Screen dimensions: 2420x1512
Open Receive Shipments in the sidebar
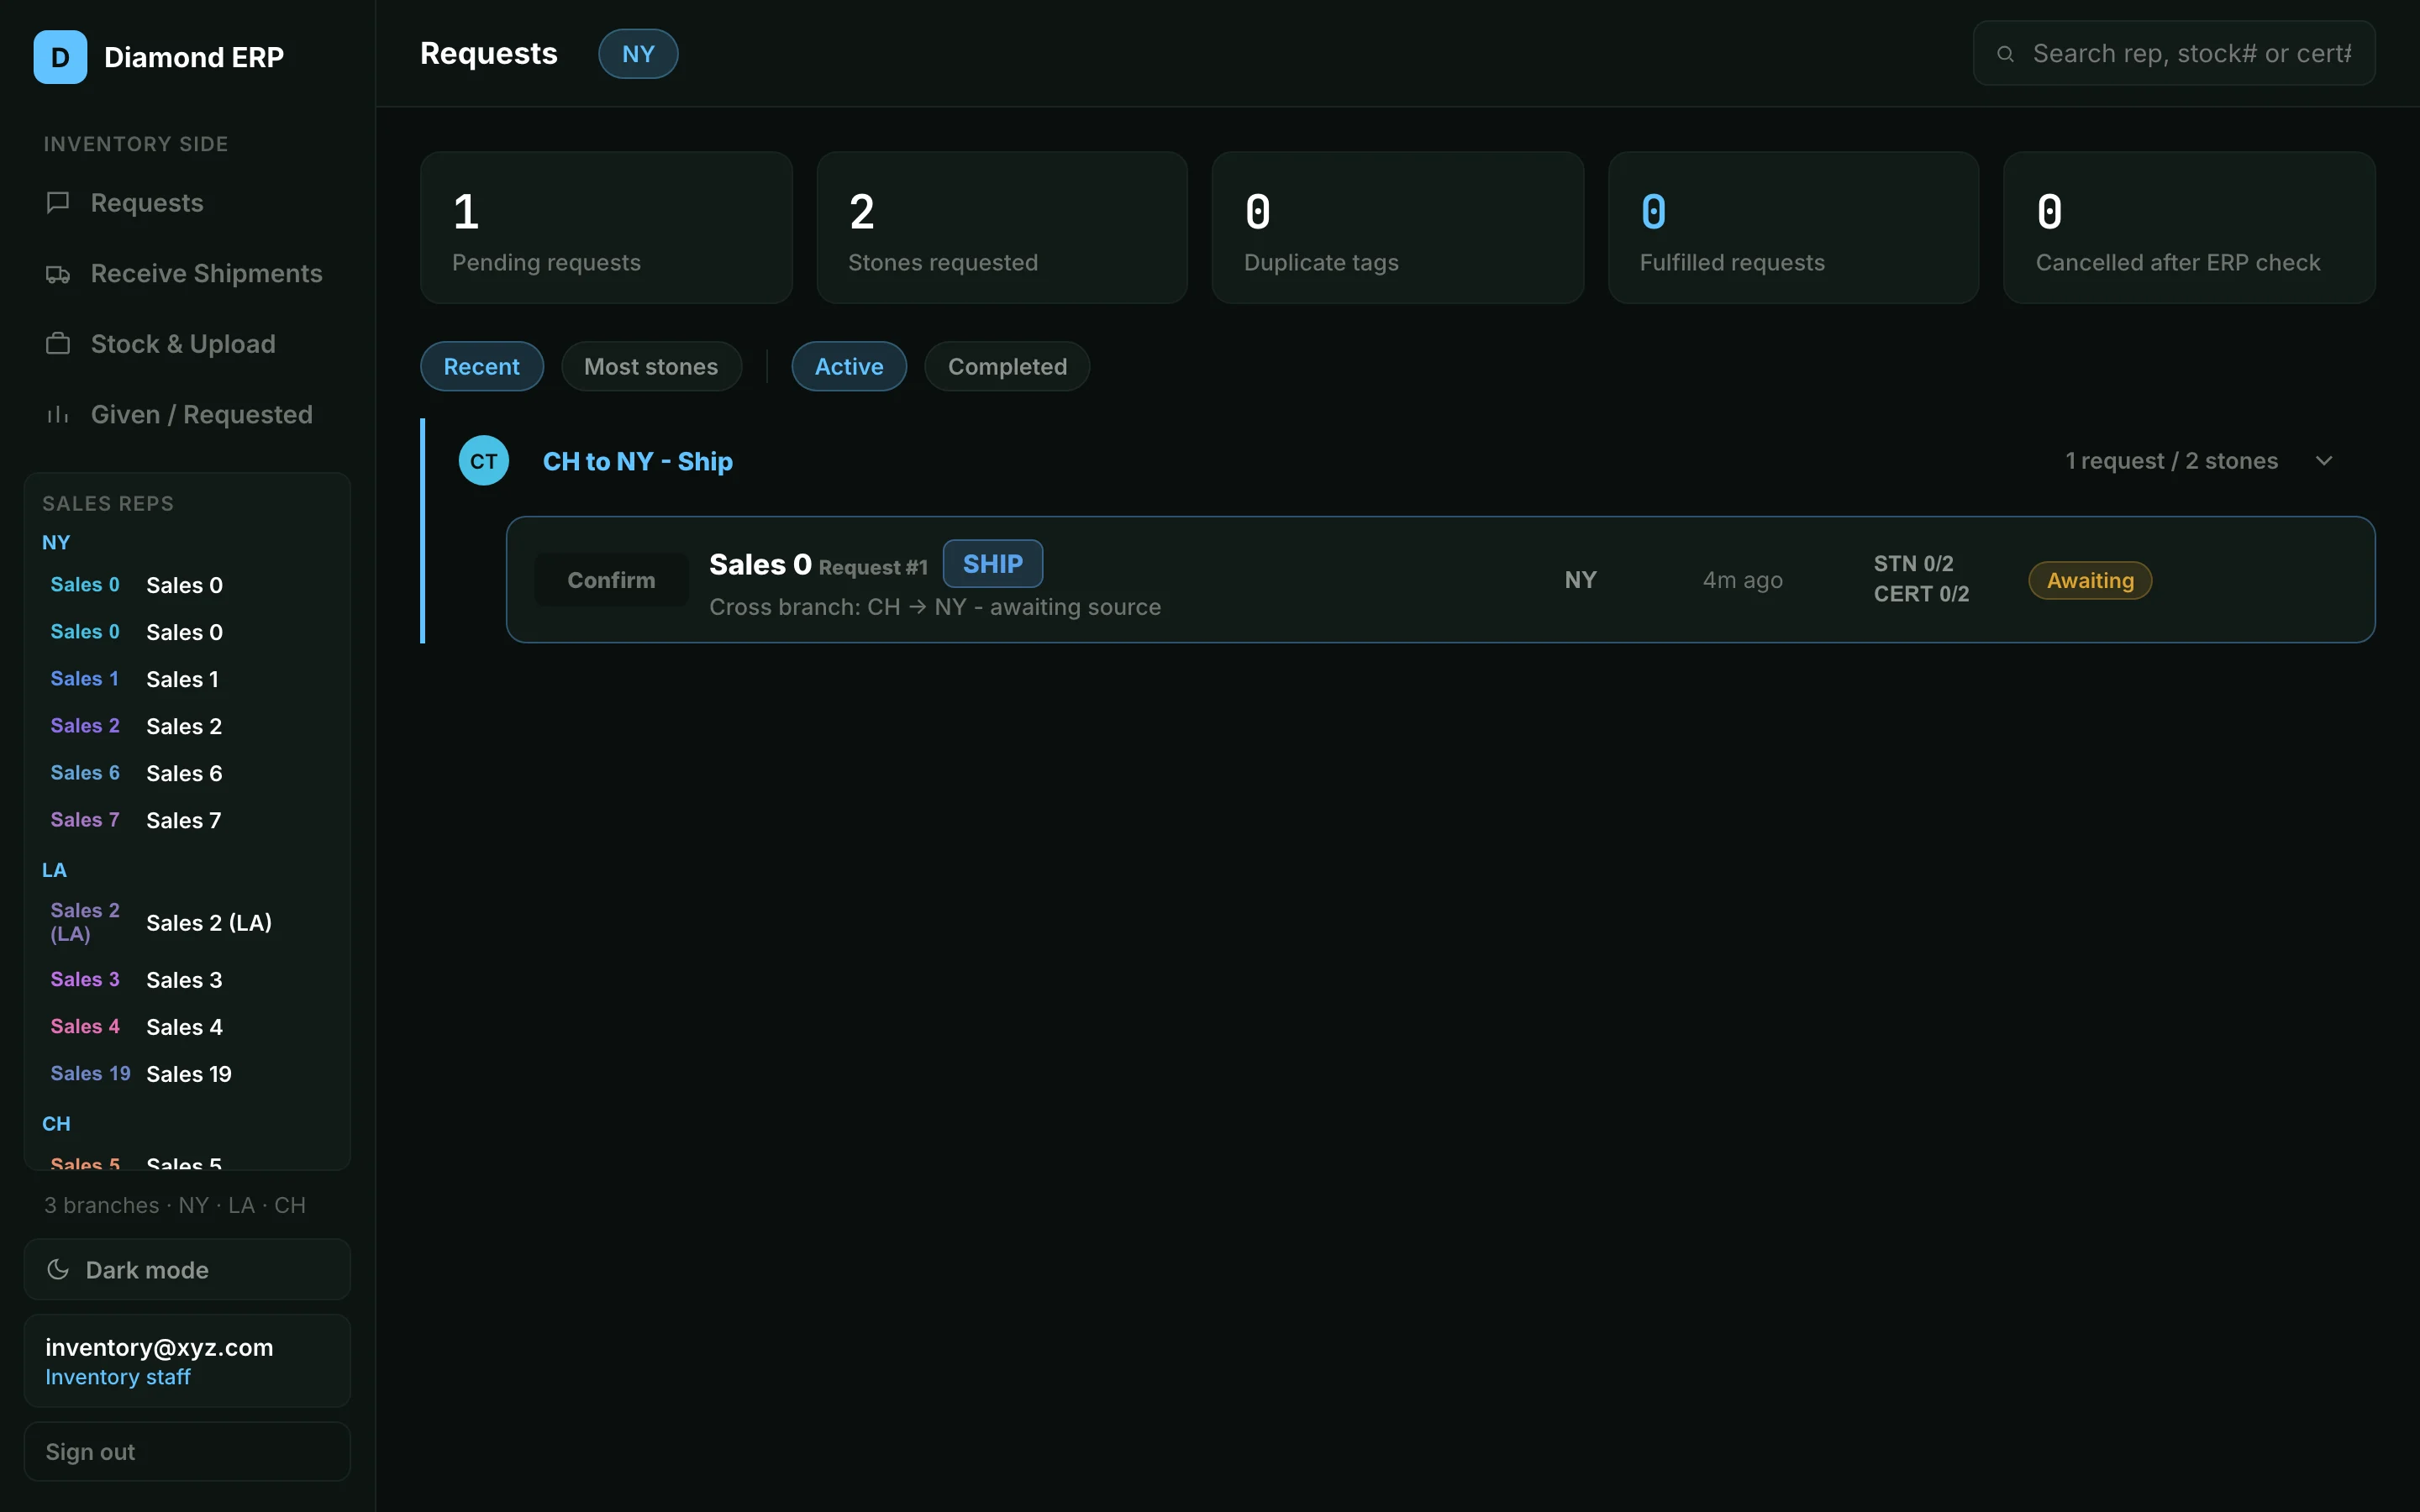187,274
